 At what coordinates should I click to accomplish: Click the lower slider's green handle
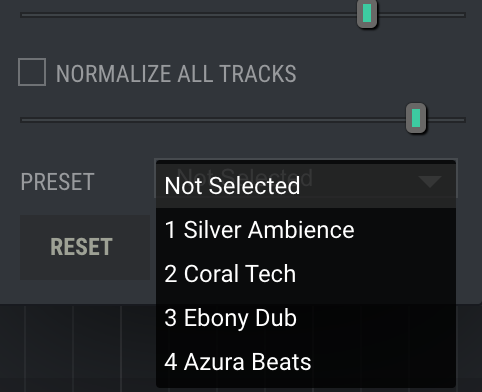pos(416,118)
